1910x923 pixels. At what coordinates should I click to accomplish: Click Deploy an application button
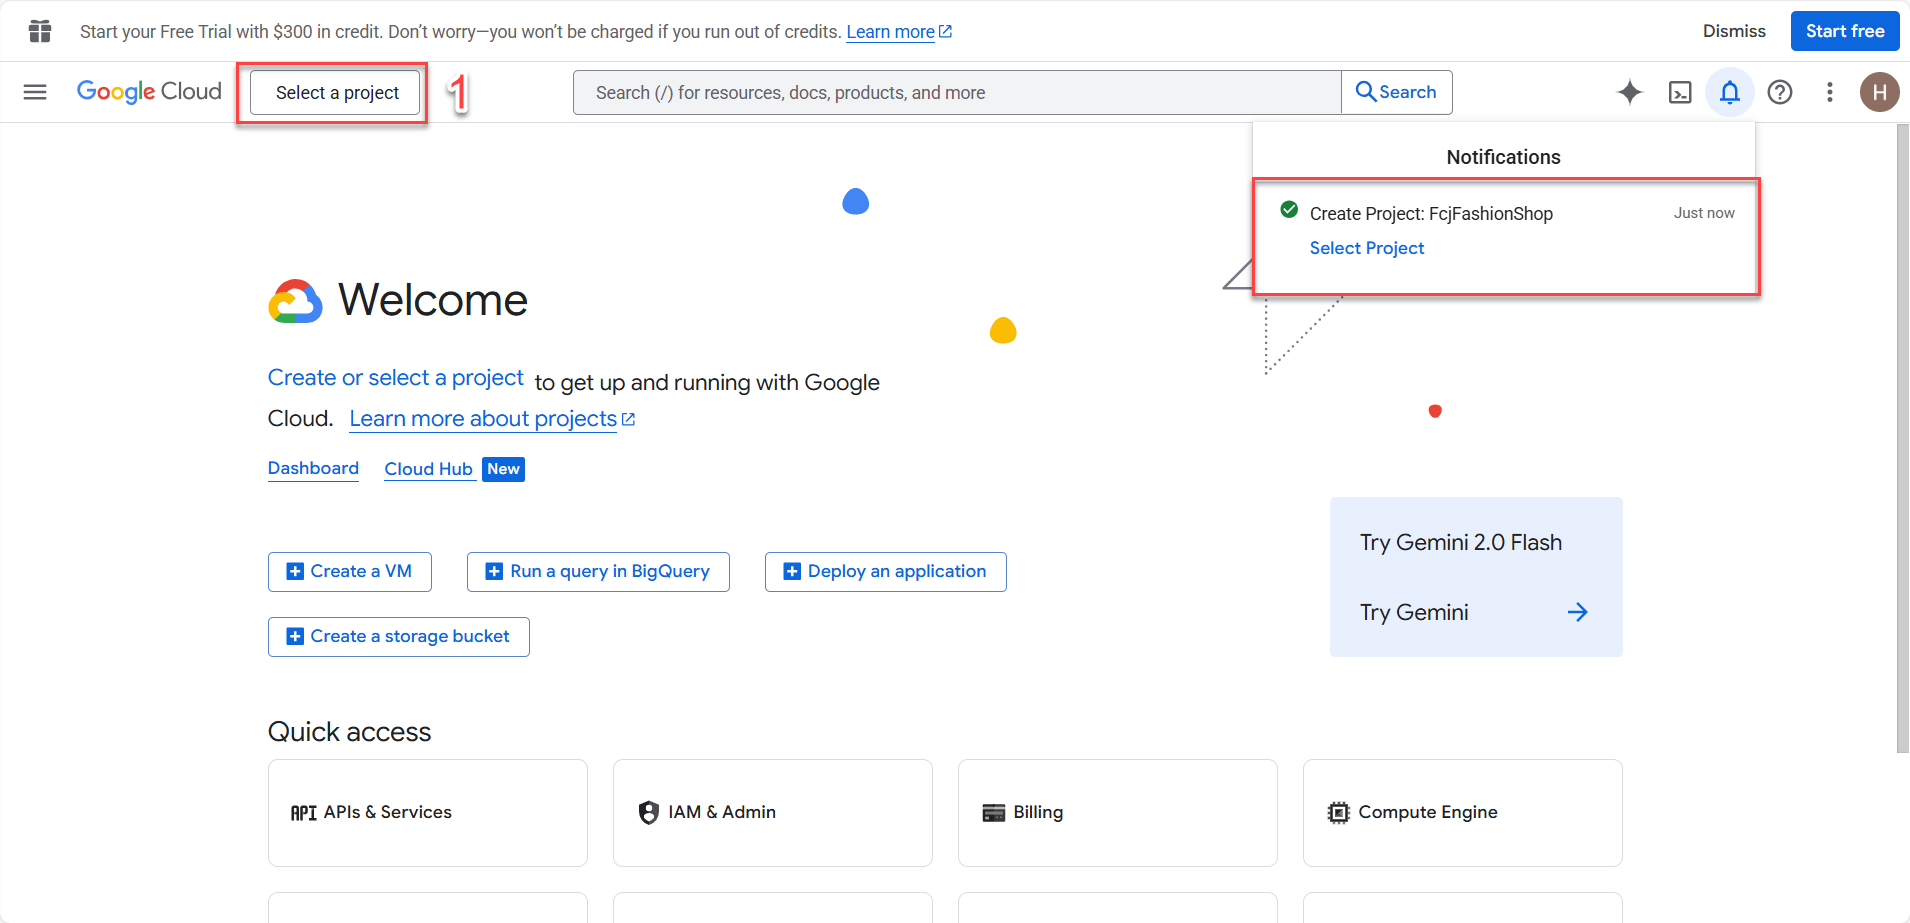pyautogui.click(x=885, y=571)
